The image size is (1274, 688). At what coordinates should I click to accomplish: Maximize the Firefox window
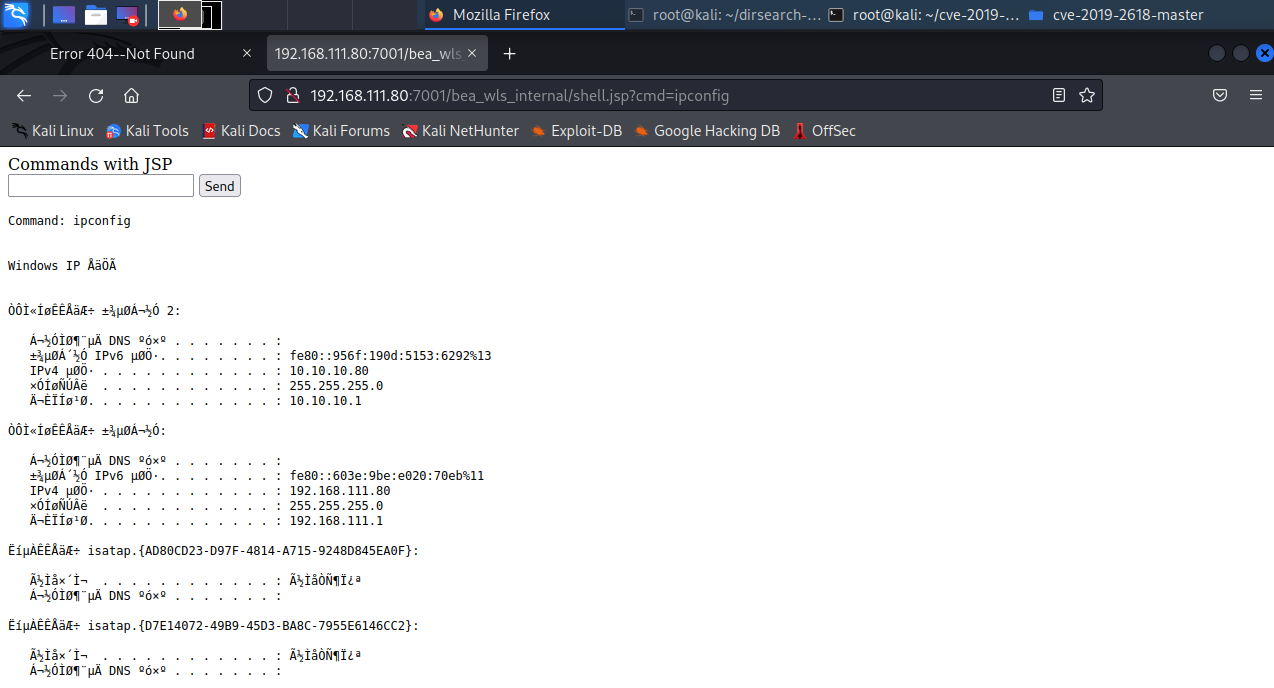tap(1241, 54)
